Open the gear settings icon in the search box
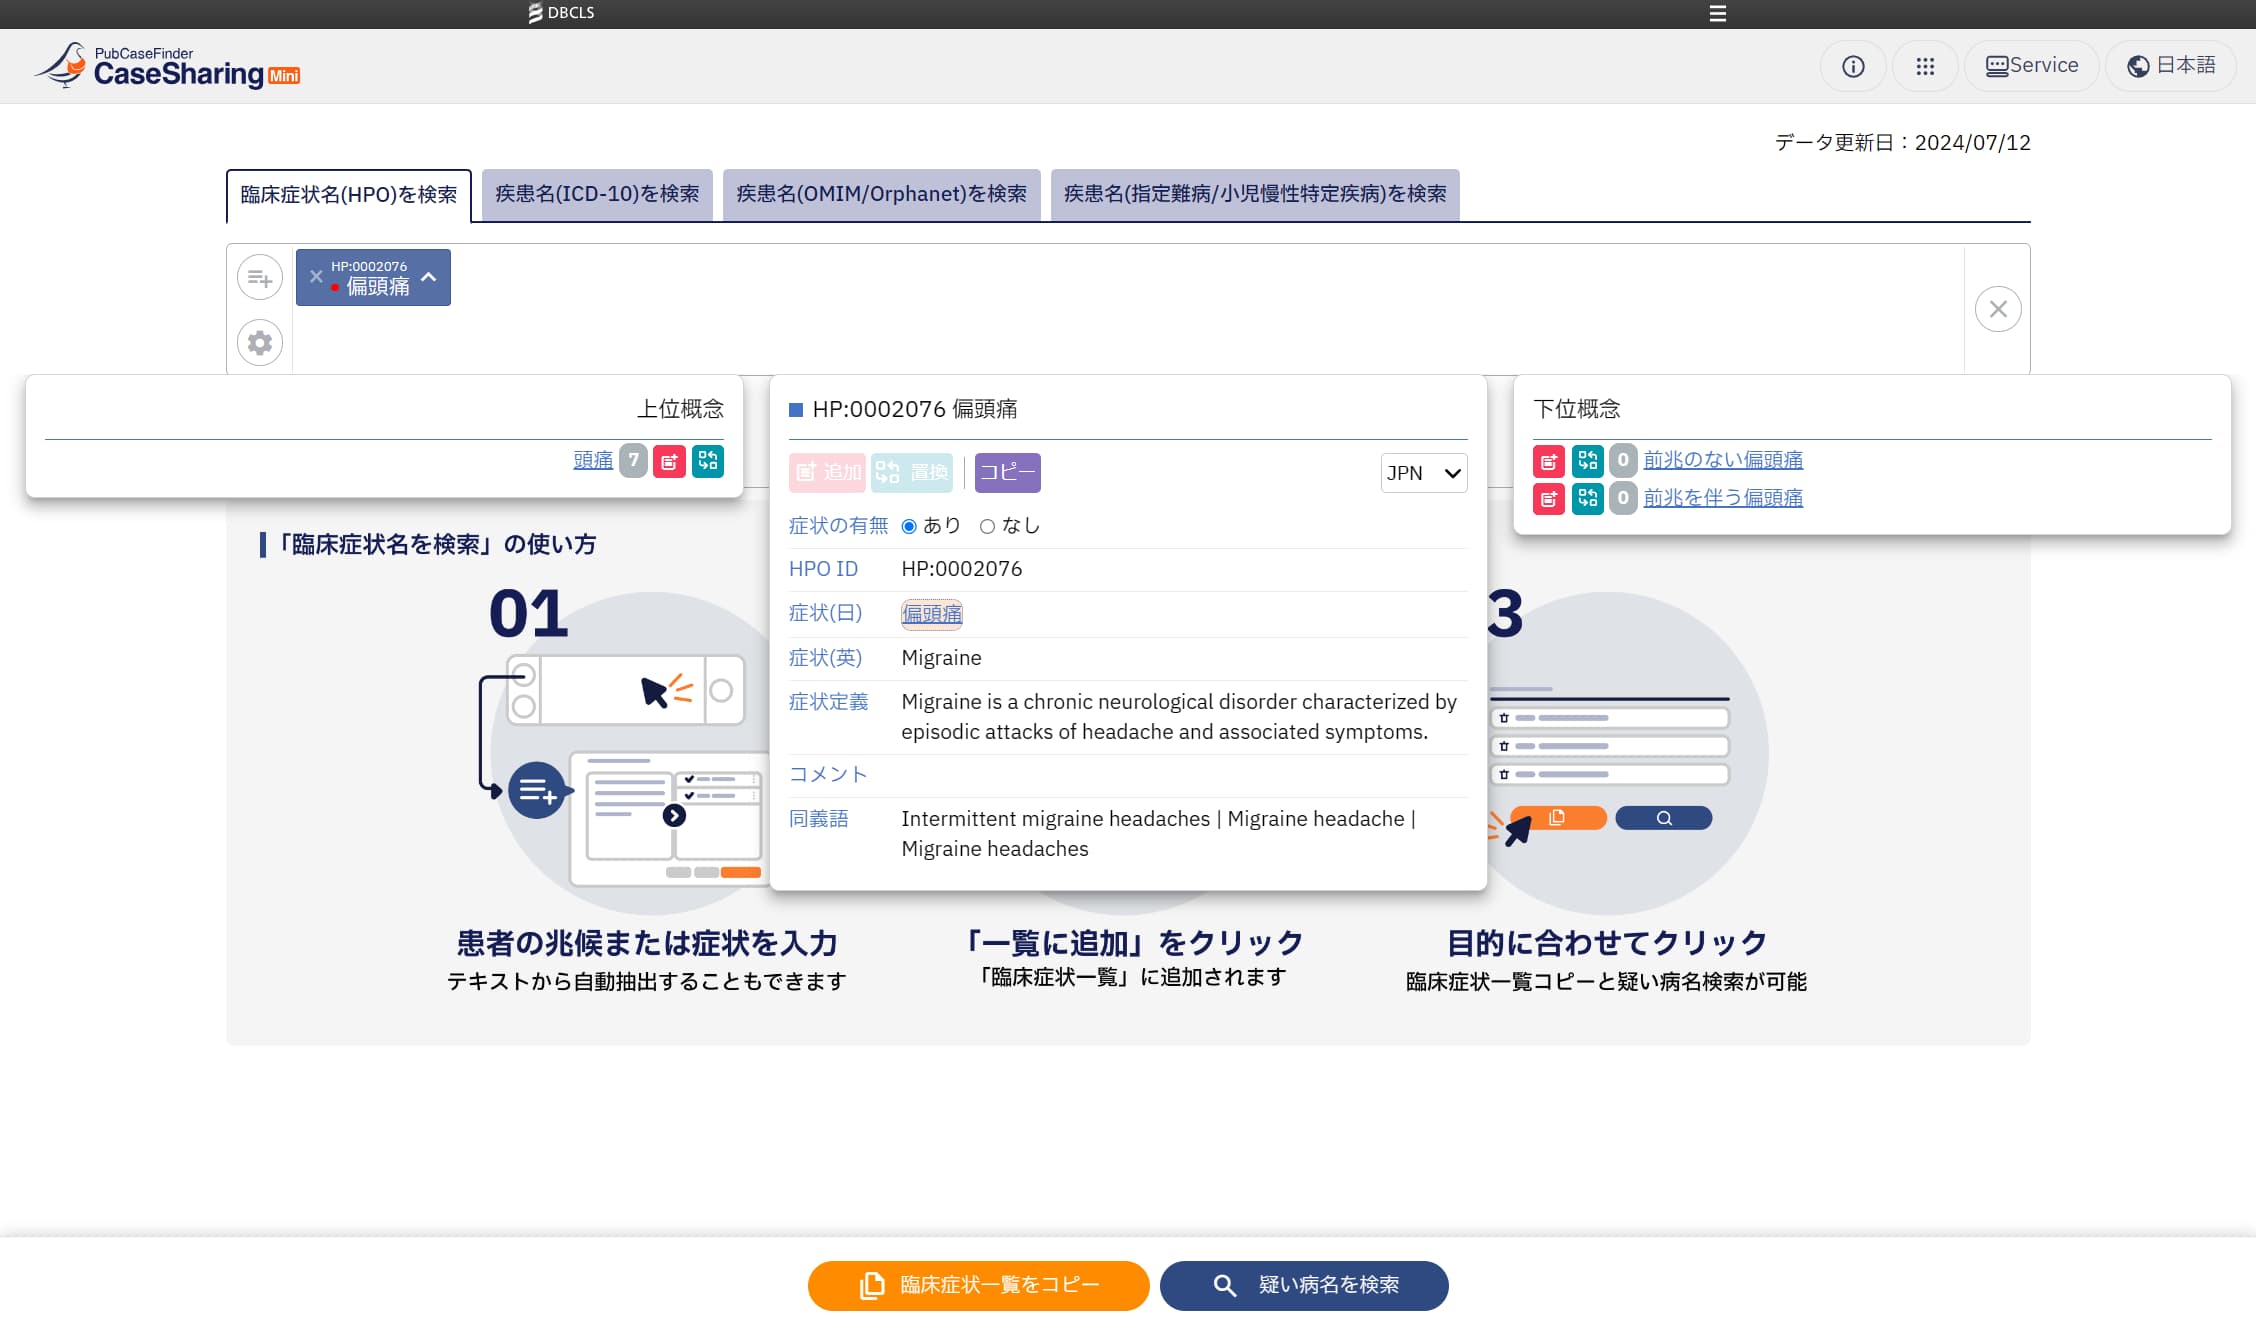Image resolution: width=2256 pixels, height=1330 pixels. tap(260, 343)
